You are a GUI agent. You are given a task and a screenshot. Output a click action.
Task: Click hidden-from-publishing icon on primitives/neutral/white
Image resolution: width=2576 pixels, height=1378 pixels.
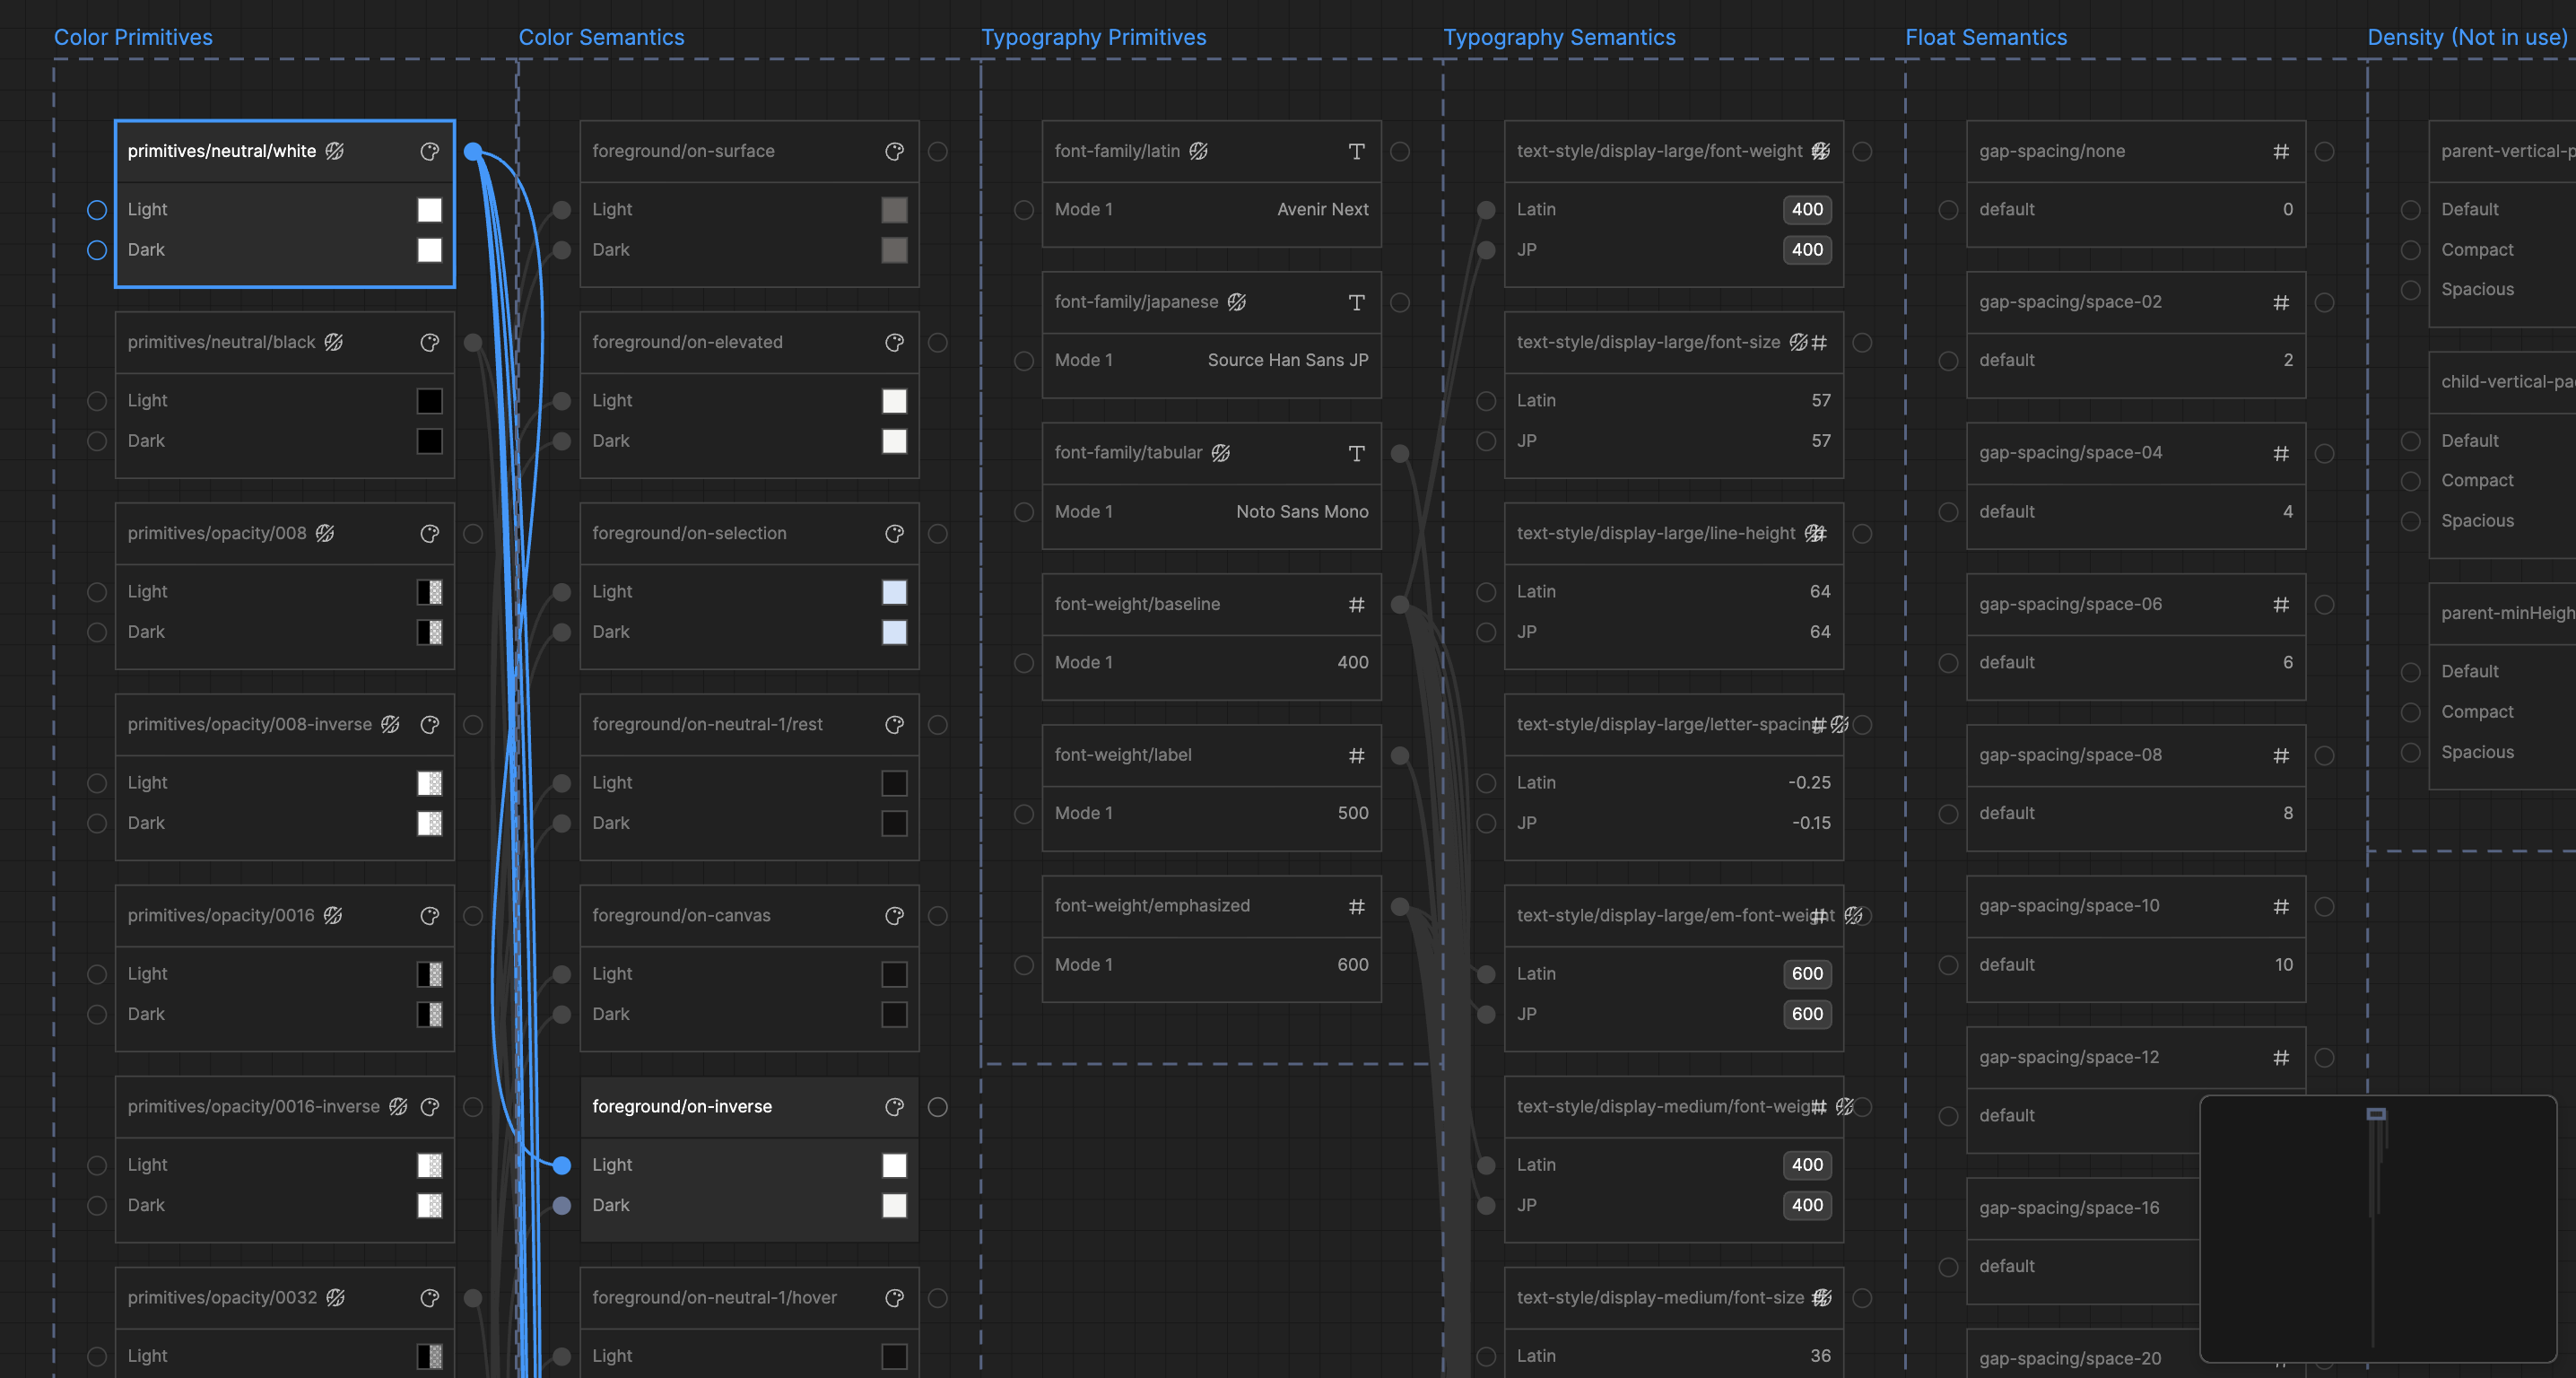[335, 151]
